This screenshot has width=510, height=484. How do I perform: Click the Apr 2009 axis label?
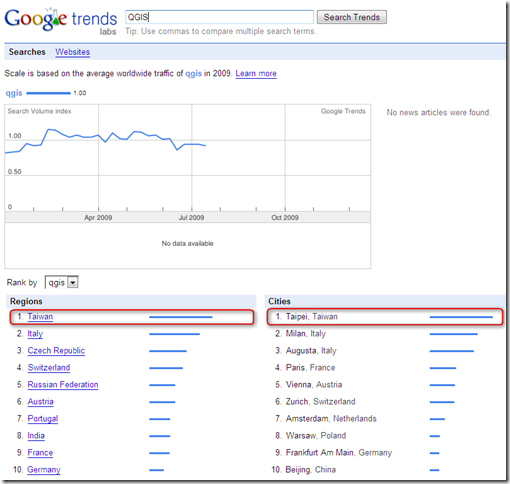pos(98,218)
